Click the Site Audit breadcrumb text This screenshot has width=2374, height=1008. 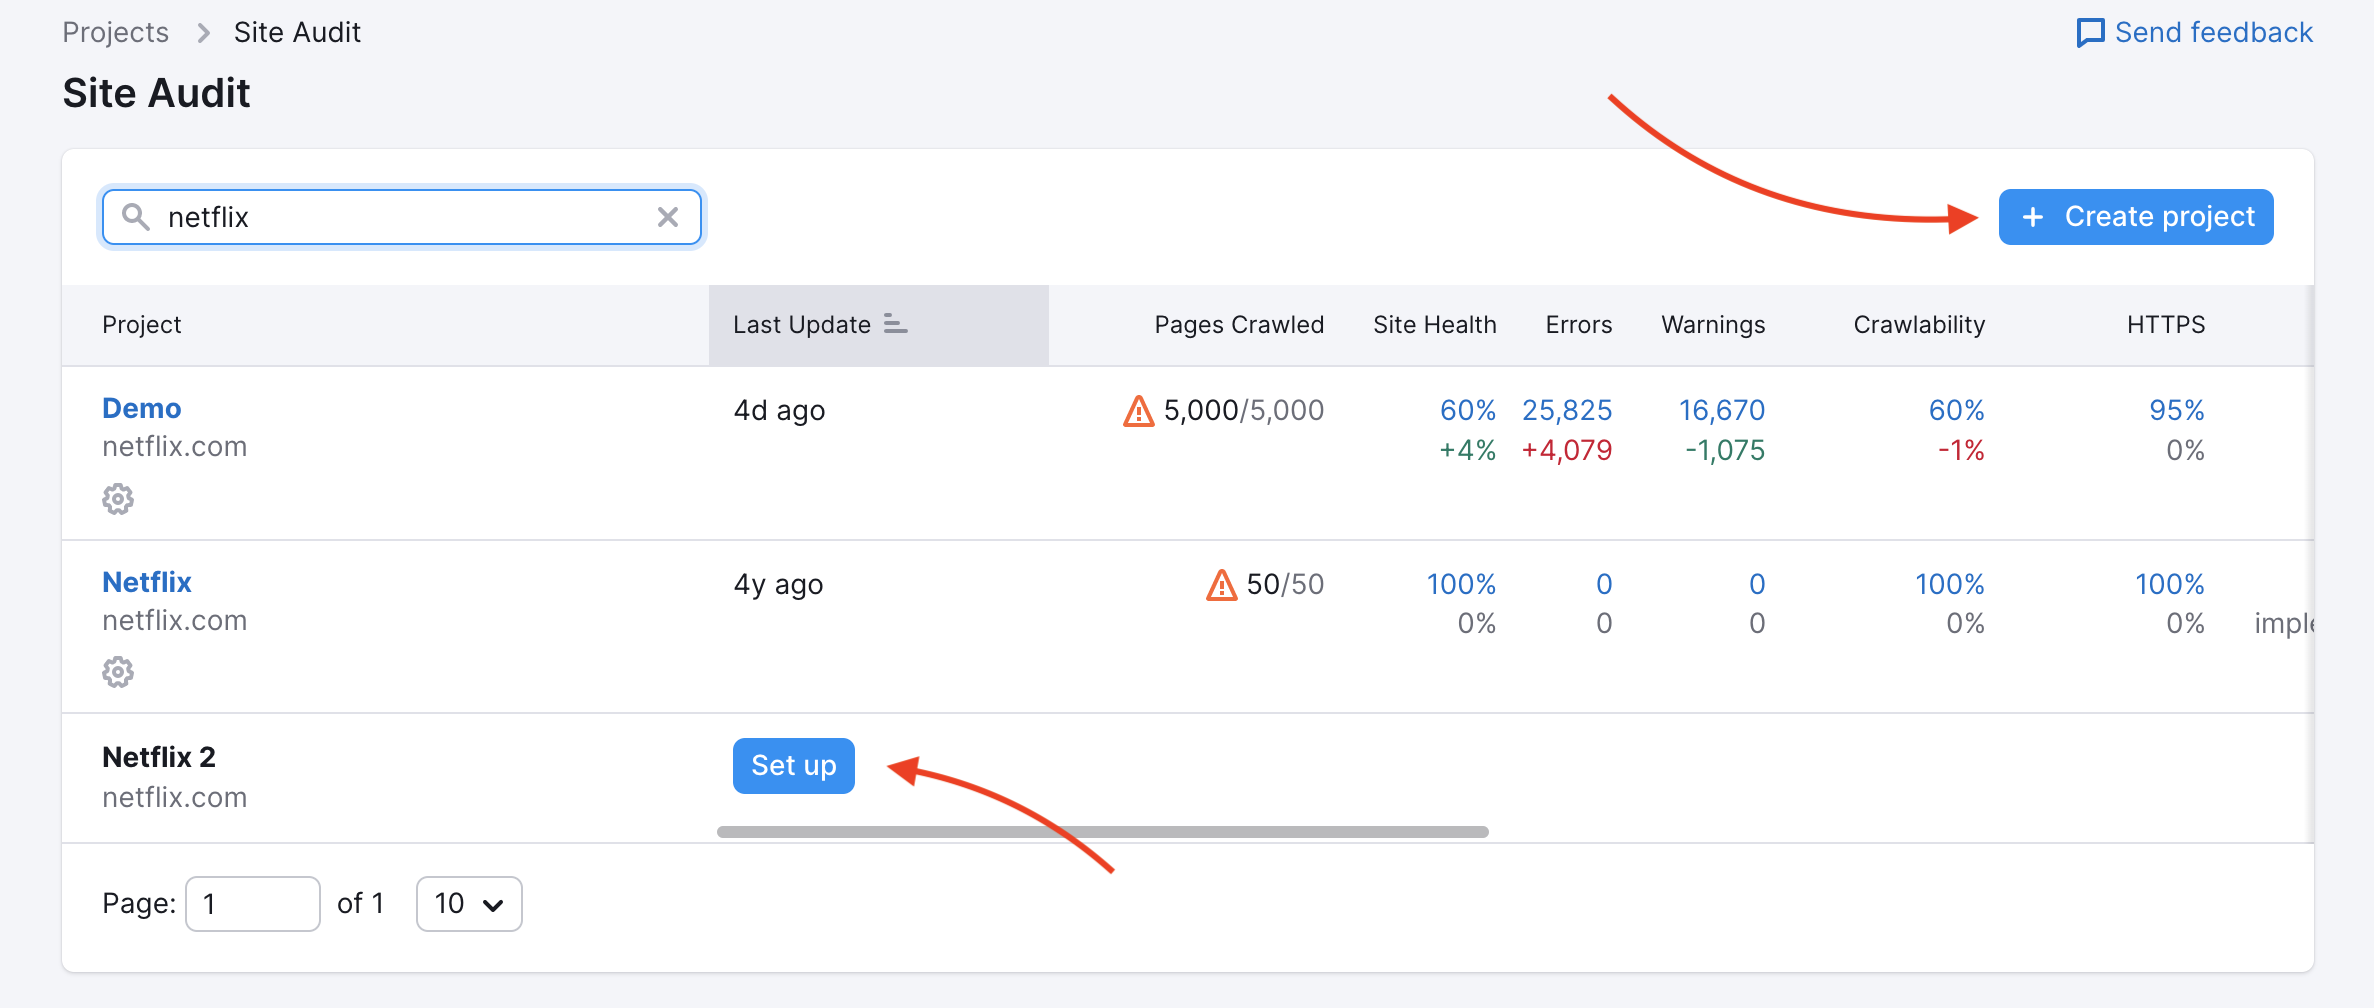click(x=297, y=33)
